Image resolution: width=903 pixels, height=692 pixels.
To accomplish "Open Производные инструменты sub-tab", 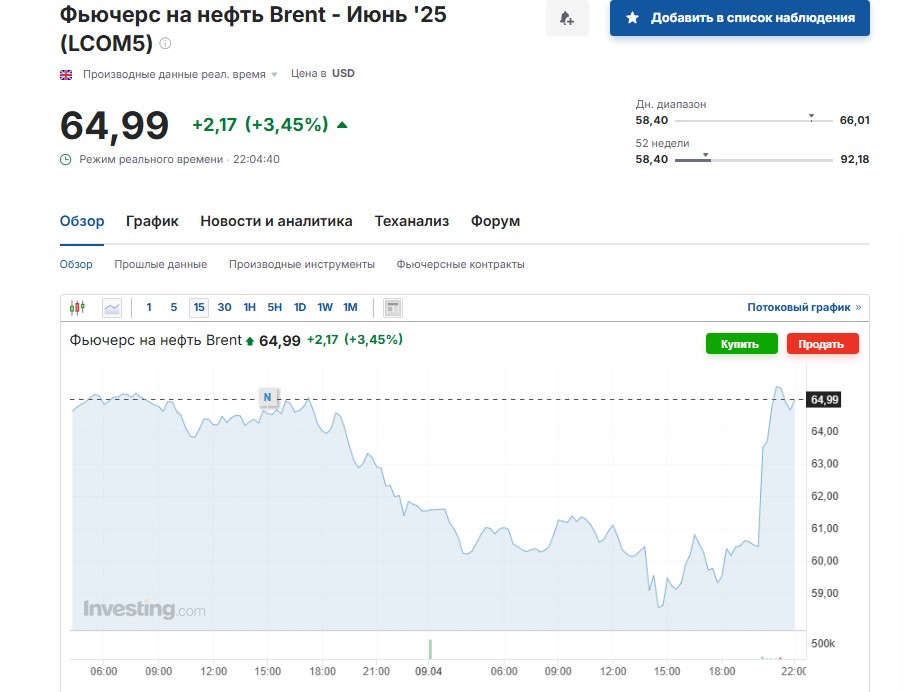I will [302, 264].
